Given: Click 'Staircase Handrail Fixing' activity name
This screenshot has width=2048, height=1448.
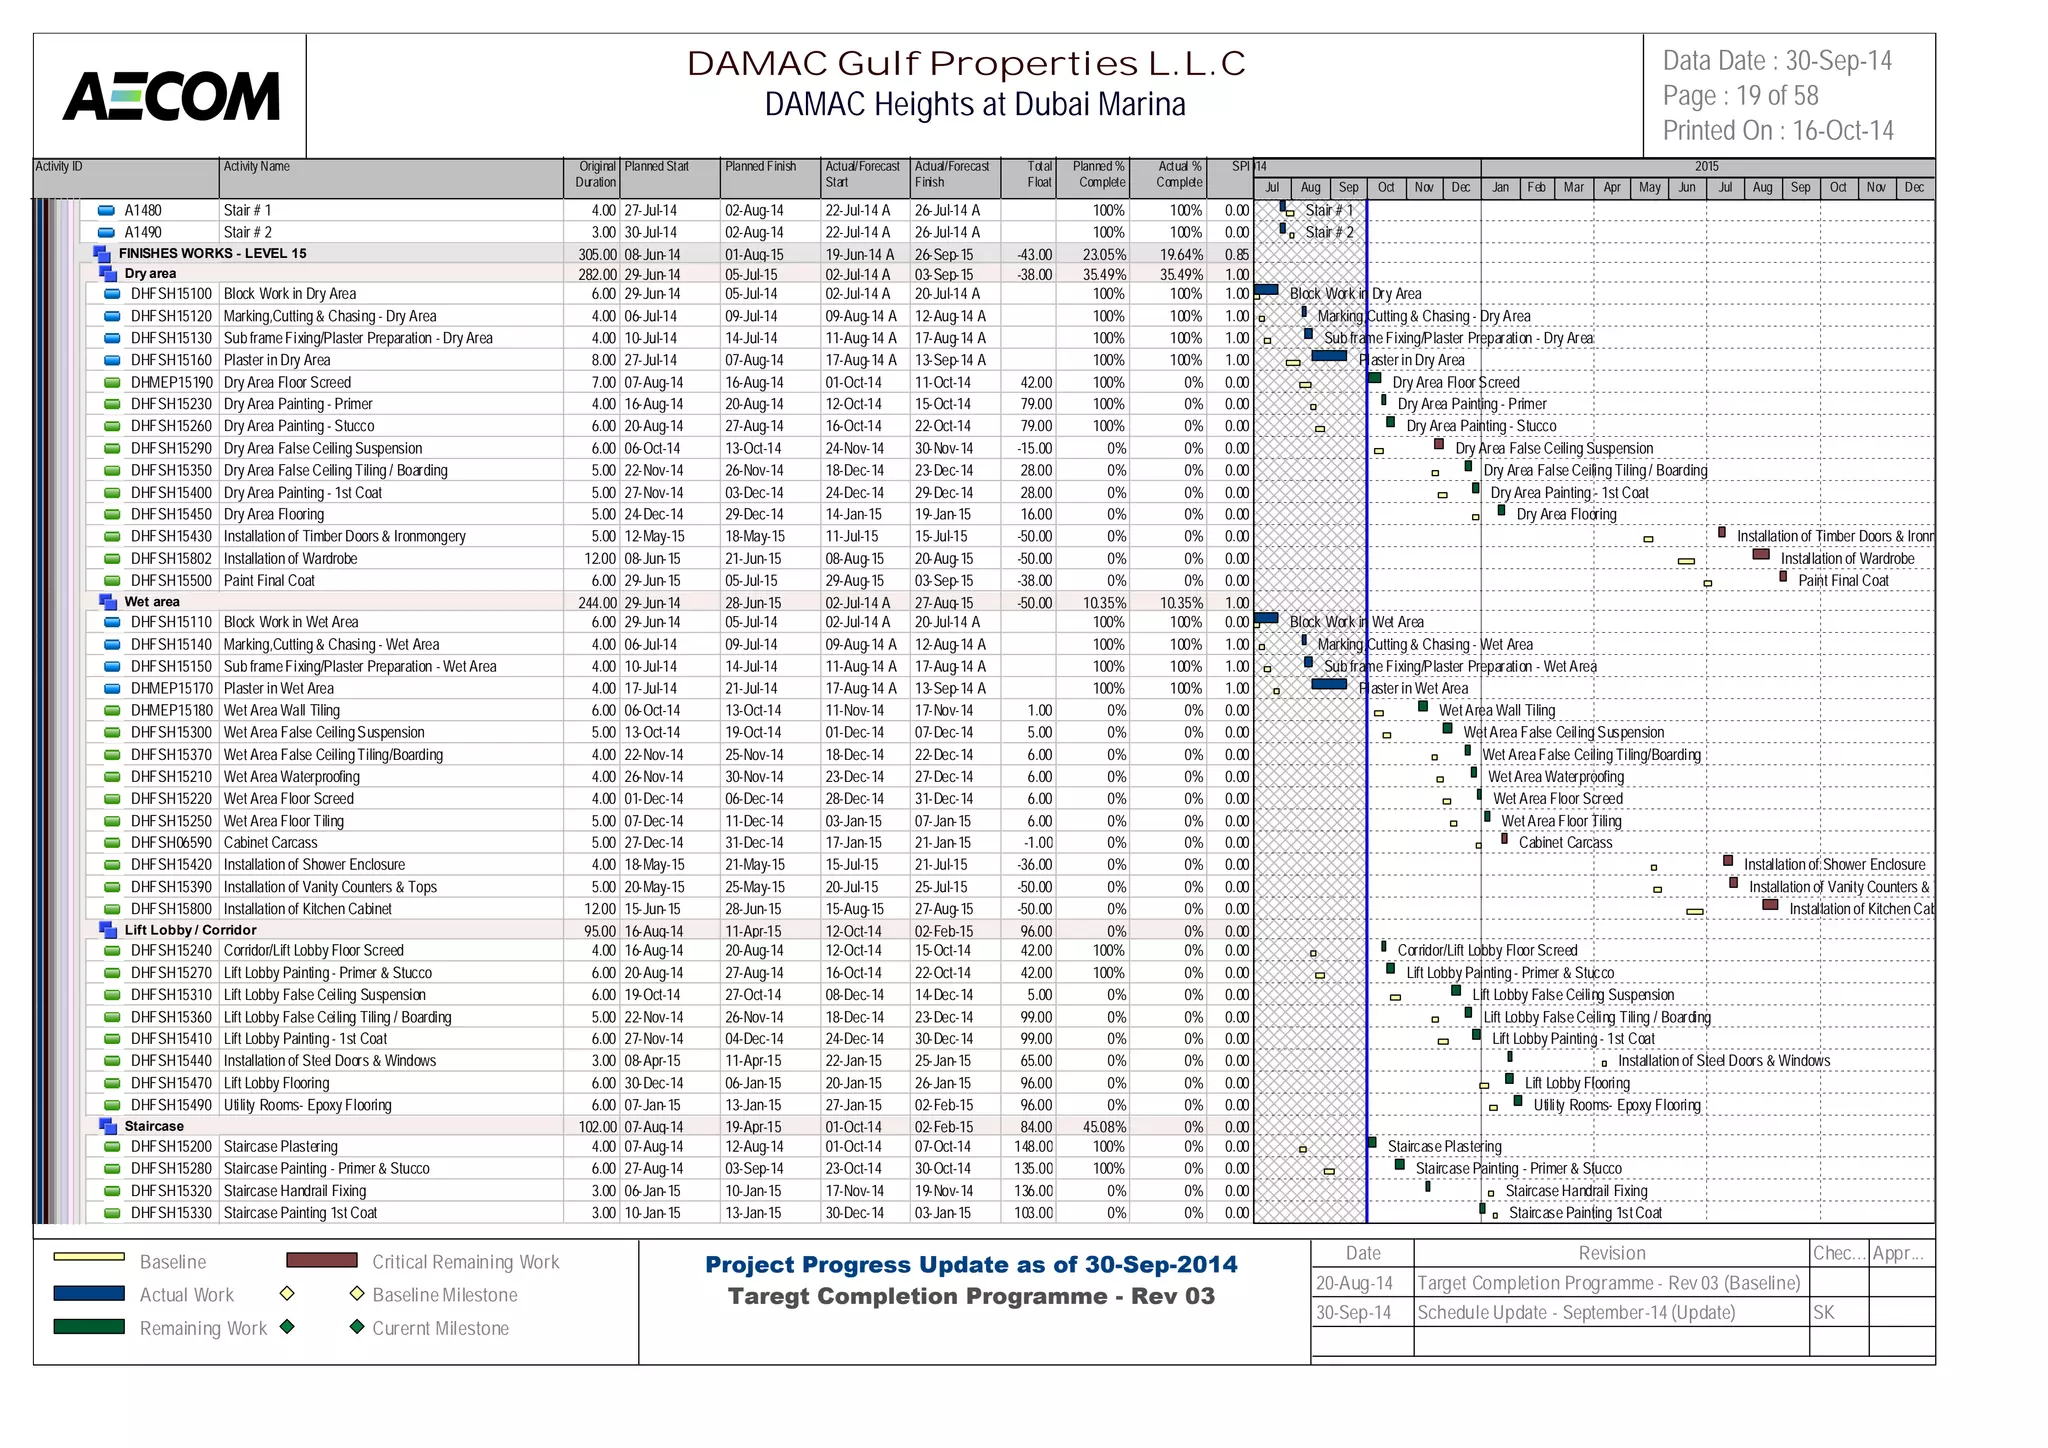Looking at the screenshot, I should pyautogui.click(x=295, y=1191).
